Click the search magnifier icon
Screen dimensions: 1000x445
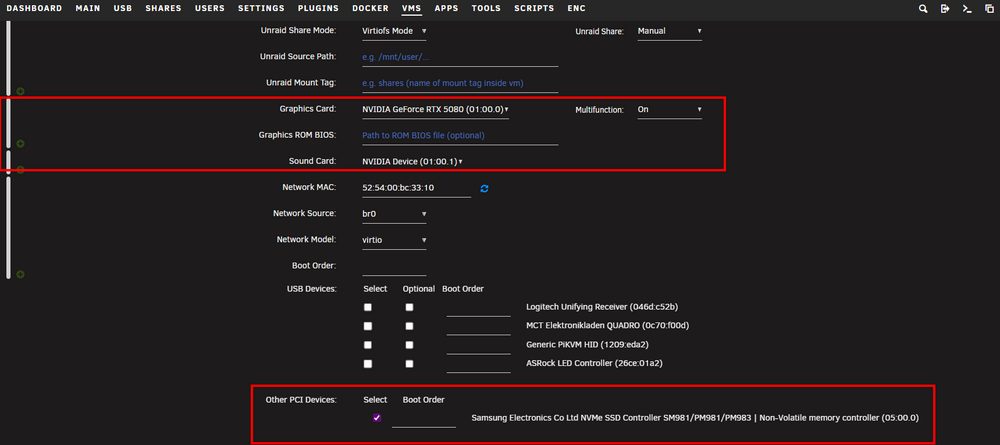coord(923,9)
